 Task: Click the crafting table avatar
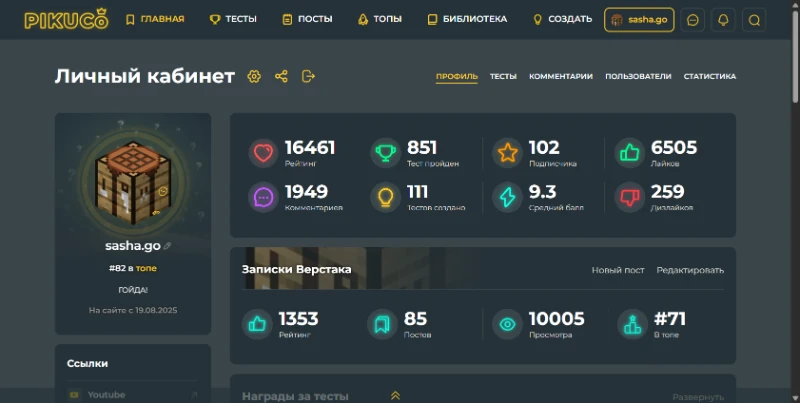click(x=133, y=181)
